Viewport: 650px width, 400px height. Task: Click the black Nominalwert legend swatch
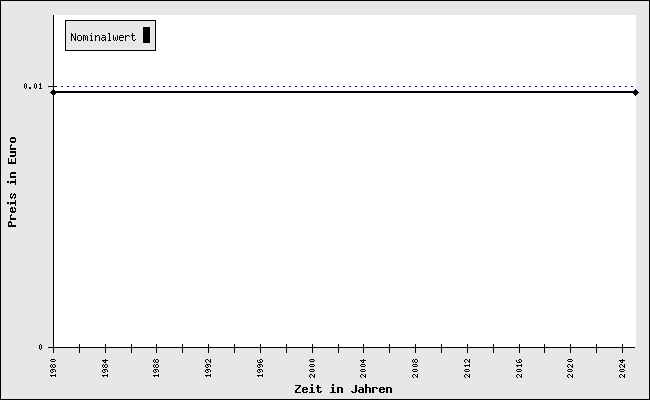pos(146,36)
